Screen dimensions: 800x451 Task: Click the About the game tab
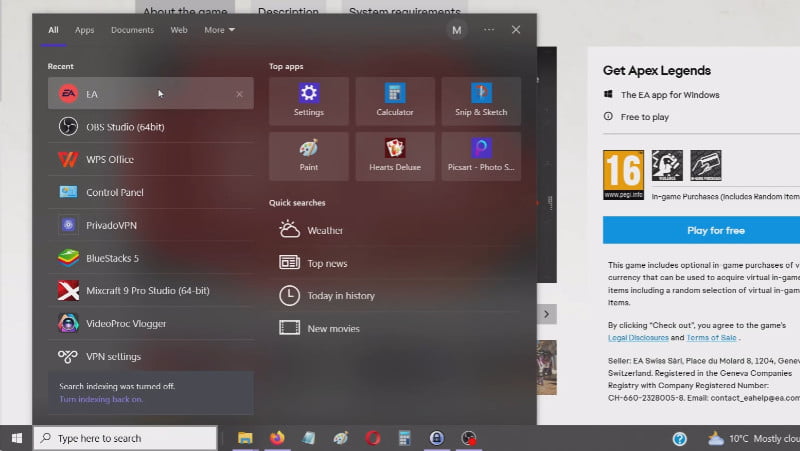[185, 10]
